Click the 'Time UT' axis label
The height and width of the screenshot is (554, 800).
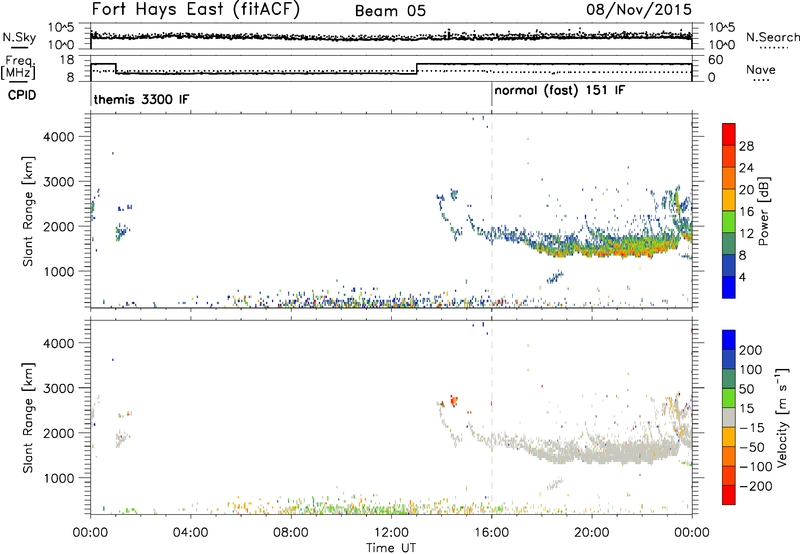point(391,548)
